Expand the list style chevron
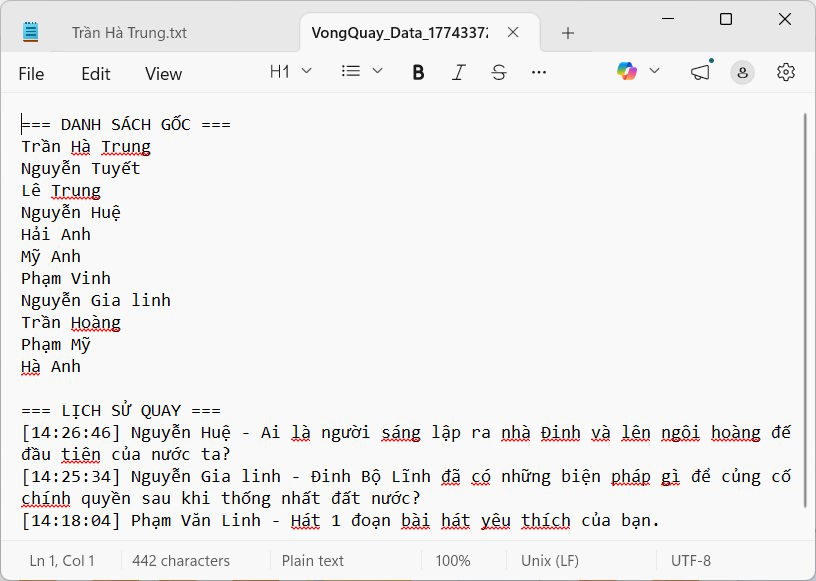Image resolution: width=816 pixels, height=581 pixels. (376, 71)
